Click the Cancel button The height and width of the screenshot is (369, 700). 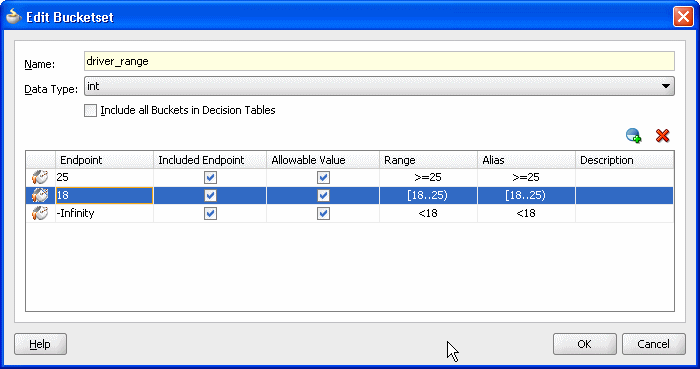pyautogui.click(x=654, y=344)
